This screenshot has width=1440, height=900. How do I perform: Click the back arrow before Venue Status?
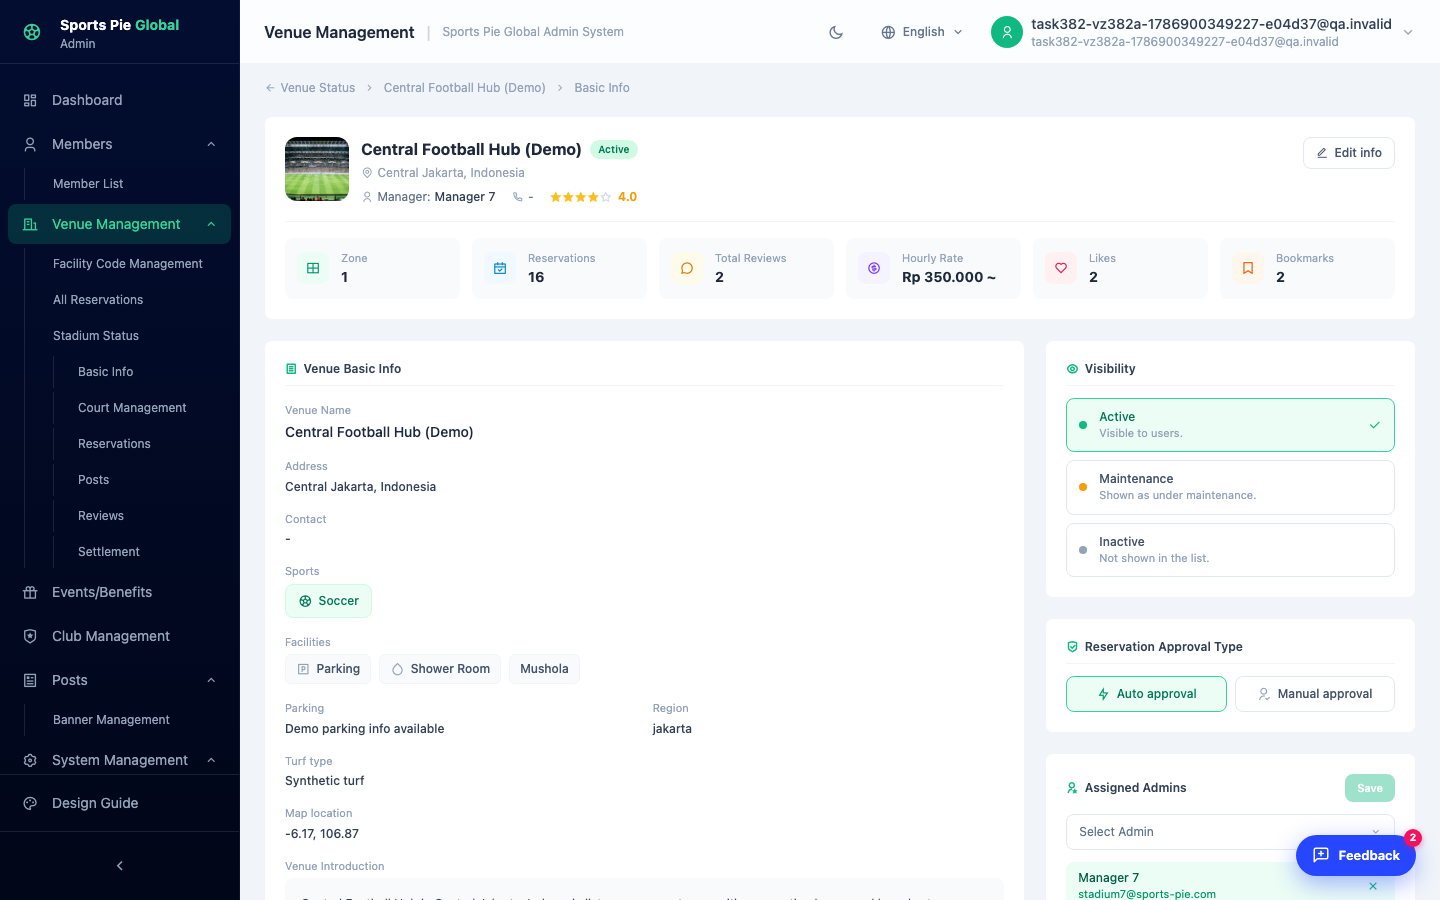[270, 88]
